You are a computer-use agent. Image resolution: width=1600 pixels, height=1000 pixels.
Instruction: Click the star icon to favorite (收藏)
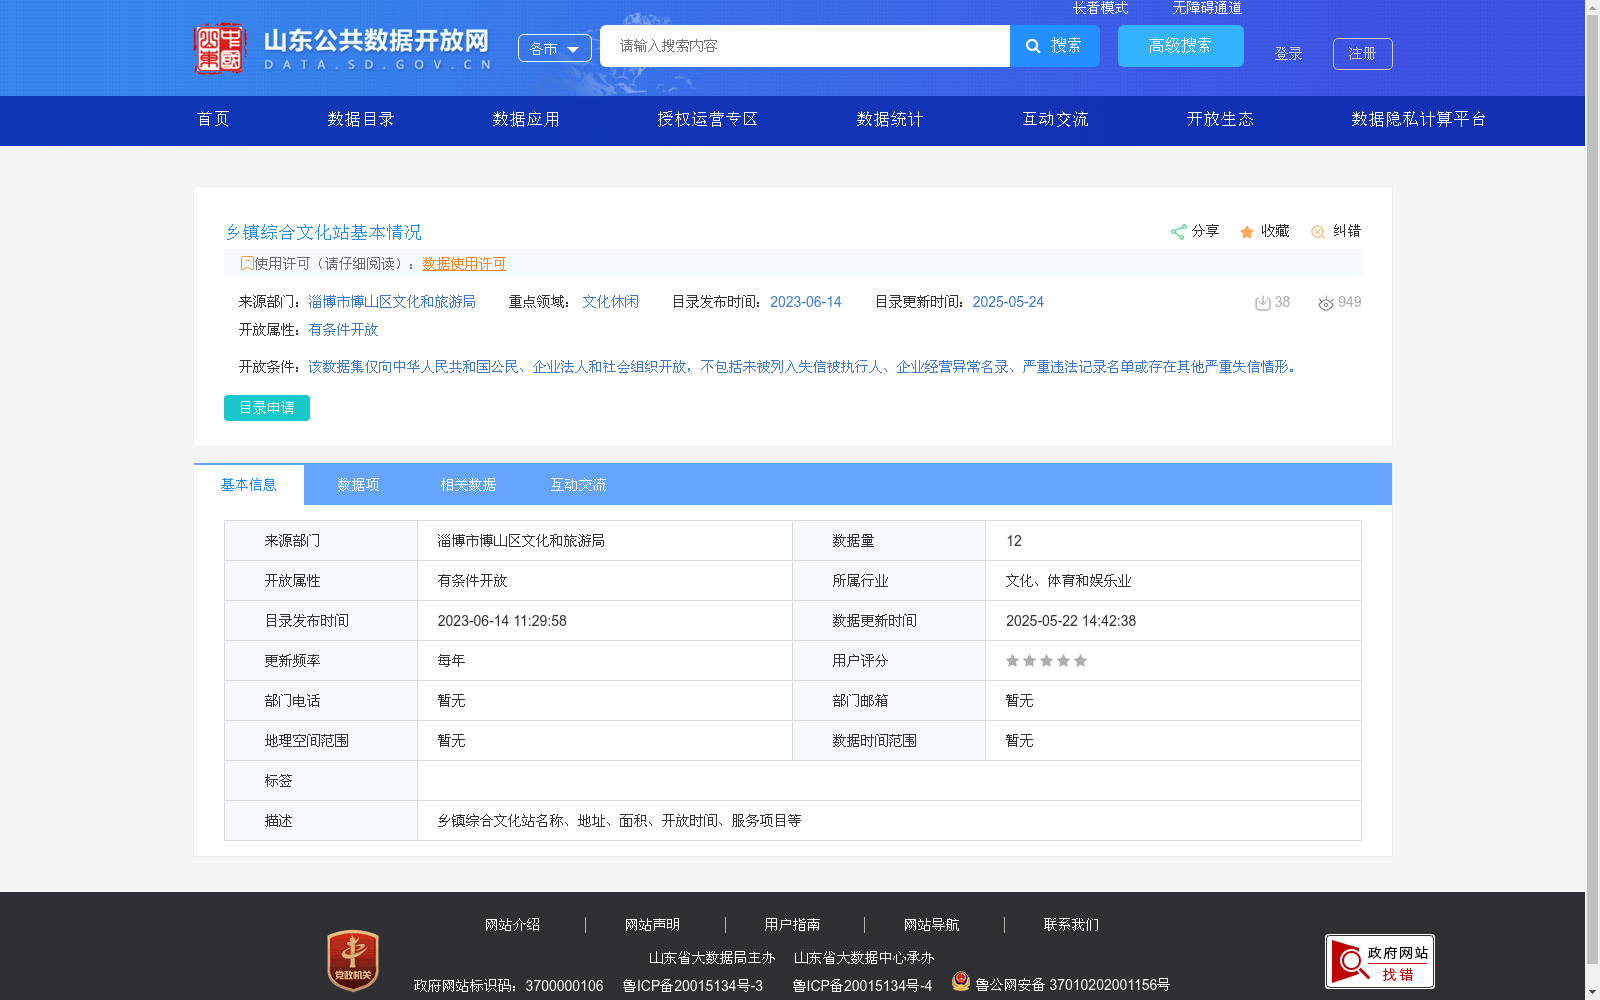click(x=1247, y=232)
